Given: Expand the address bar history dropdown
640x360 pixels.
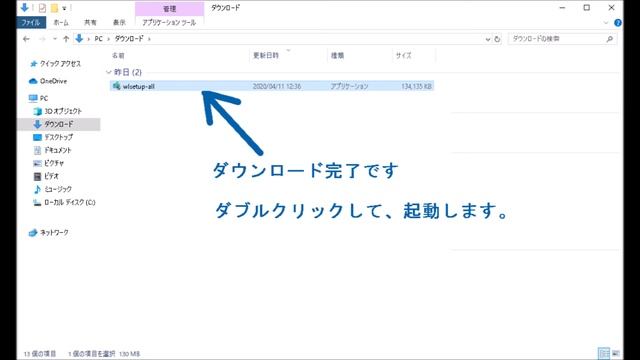Looking at the screenshot, I should (x=487, y=39).
